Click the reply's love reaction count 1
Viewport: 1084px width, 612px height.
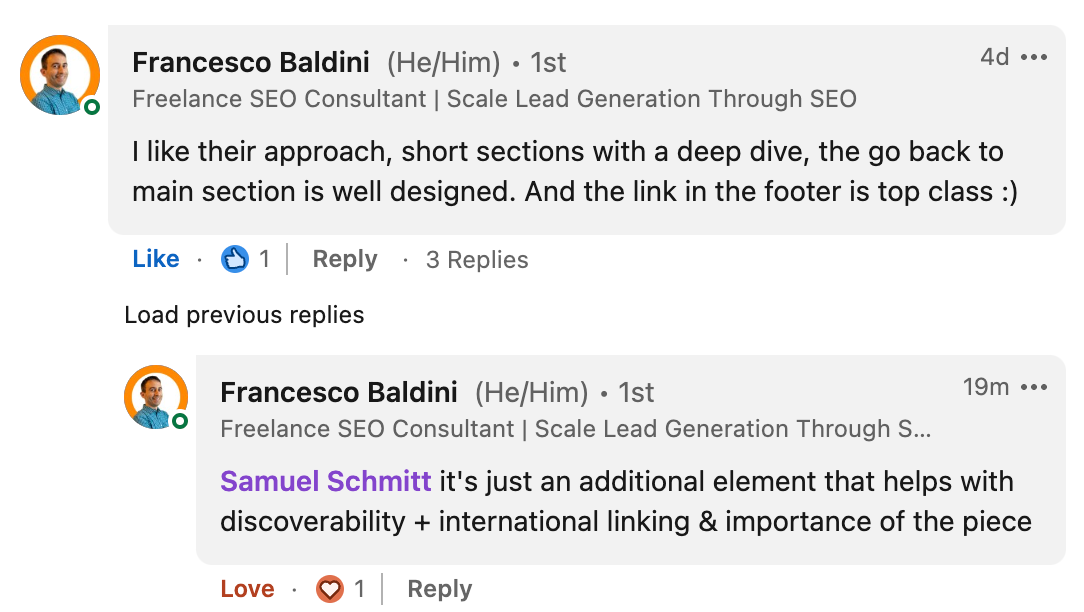coord(359,589)
